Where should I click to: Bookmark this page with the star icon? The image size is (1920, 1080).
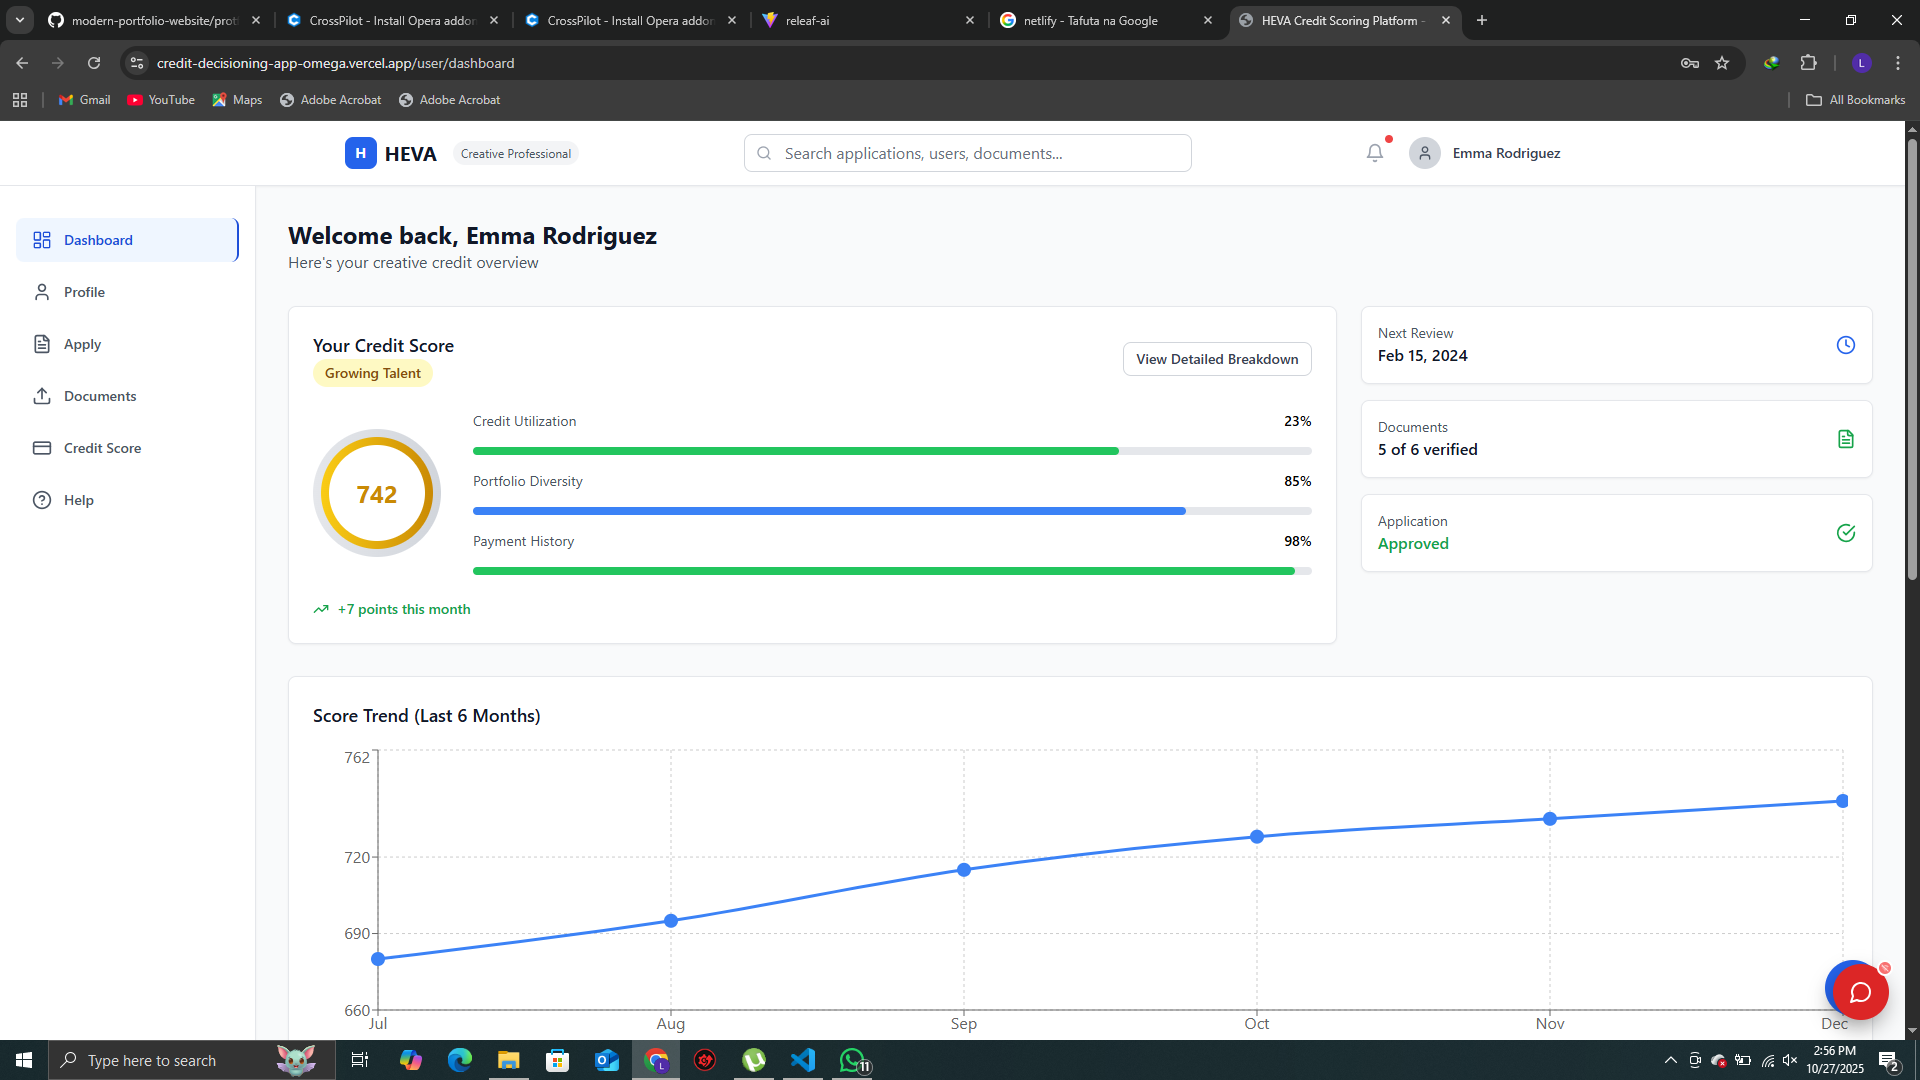pos(1722,63)
